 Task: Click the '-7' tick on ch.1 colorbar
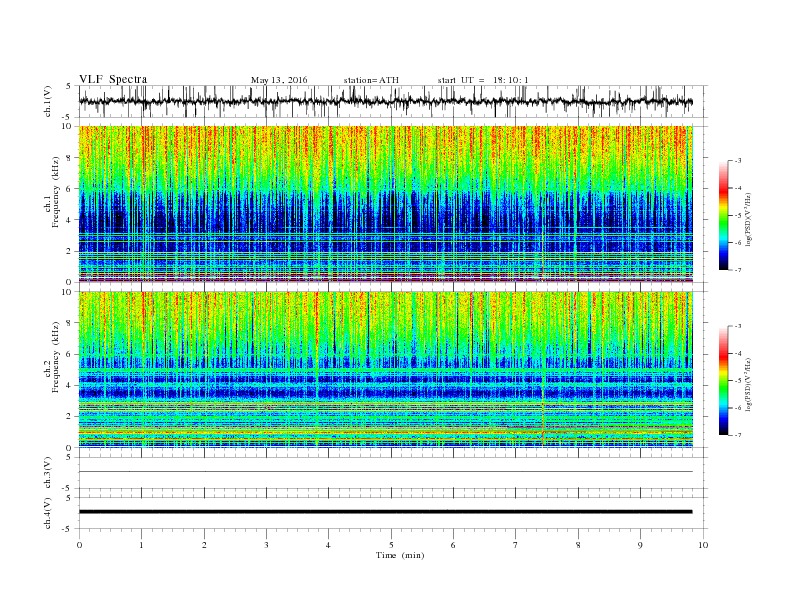point(738,270)
